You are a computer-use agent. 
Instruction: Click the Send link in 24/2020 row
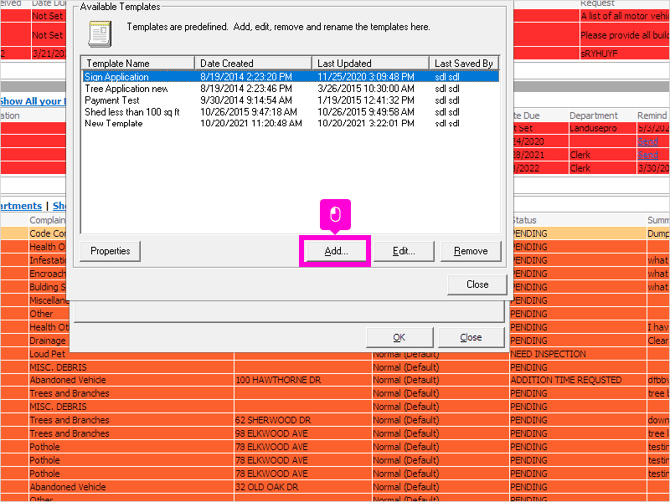coord(647,141)
